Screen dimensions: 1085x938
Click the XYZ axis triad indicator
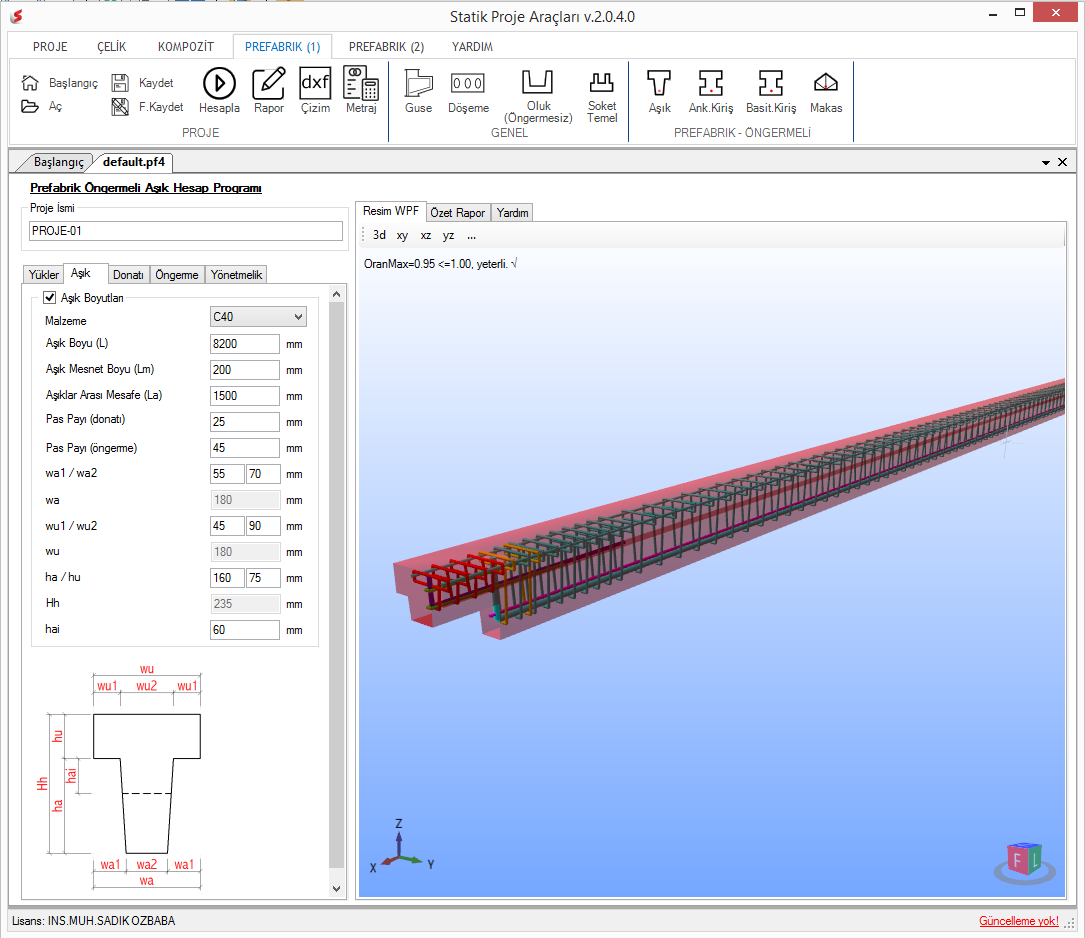point(401,847)
